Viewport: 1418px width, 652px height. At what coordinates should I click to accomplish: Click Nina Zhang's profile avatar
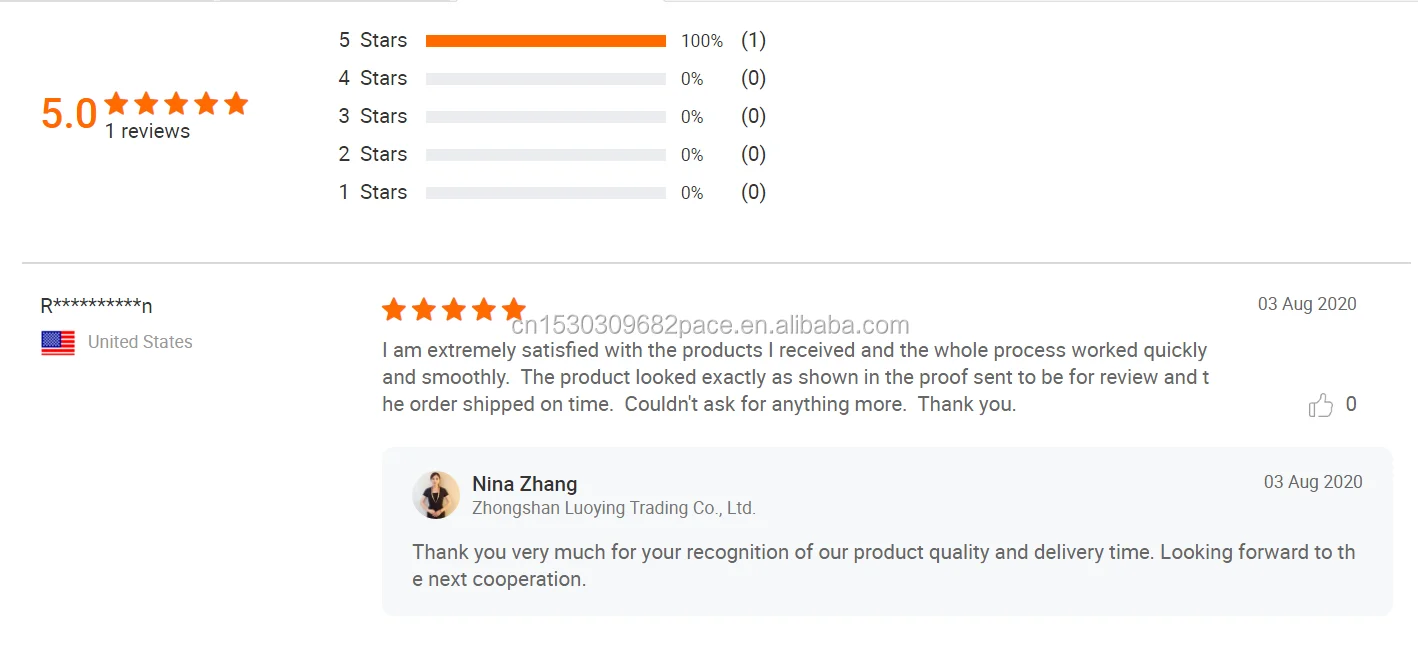tap(436, 495)
